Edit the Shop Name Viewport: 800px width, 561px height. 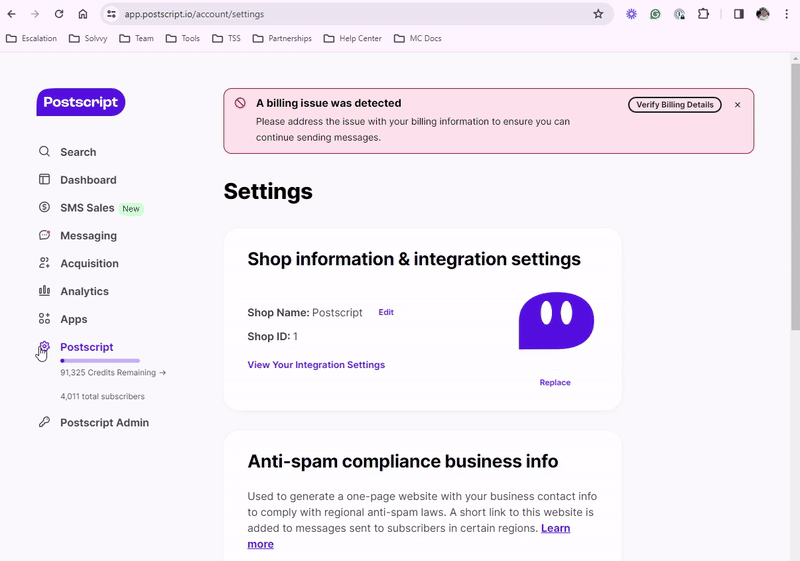coord(386,312)
